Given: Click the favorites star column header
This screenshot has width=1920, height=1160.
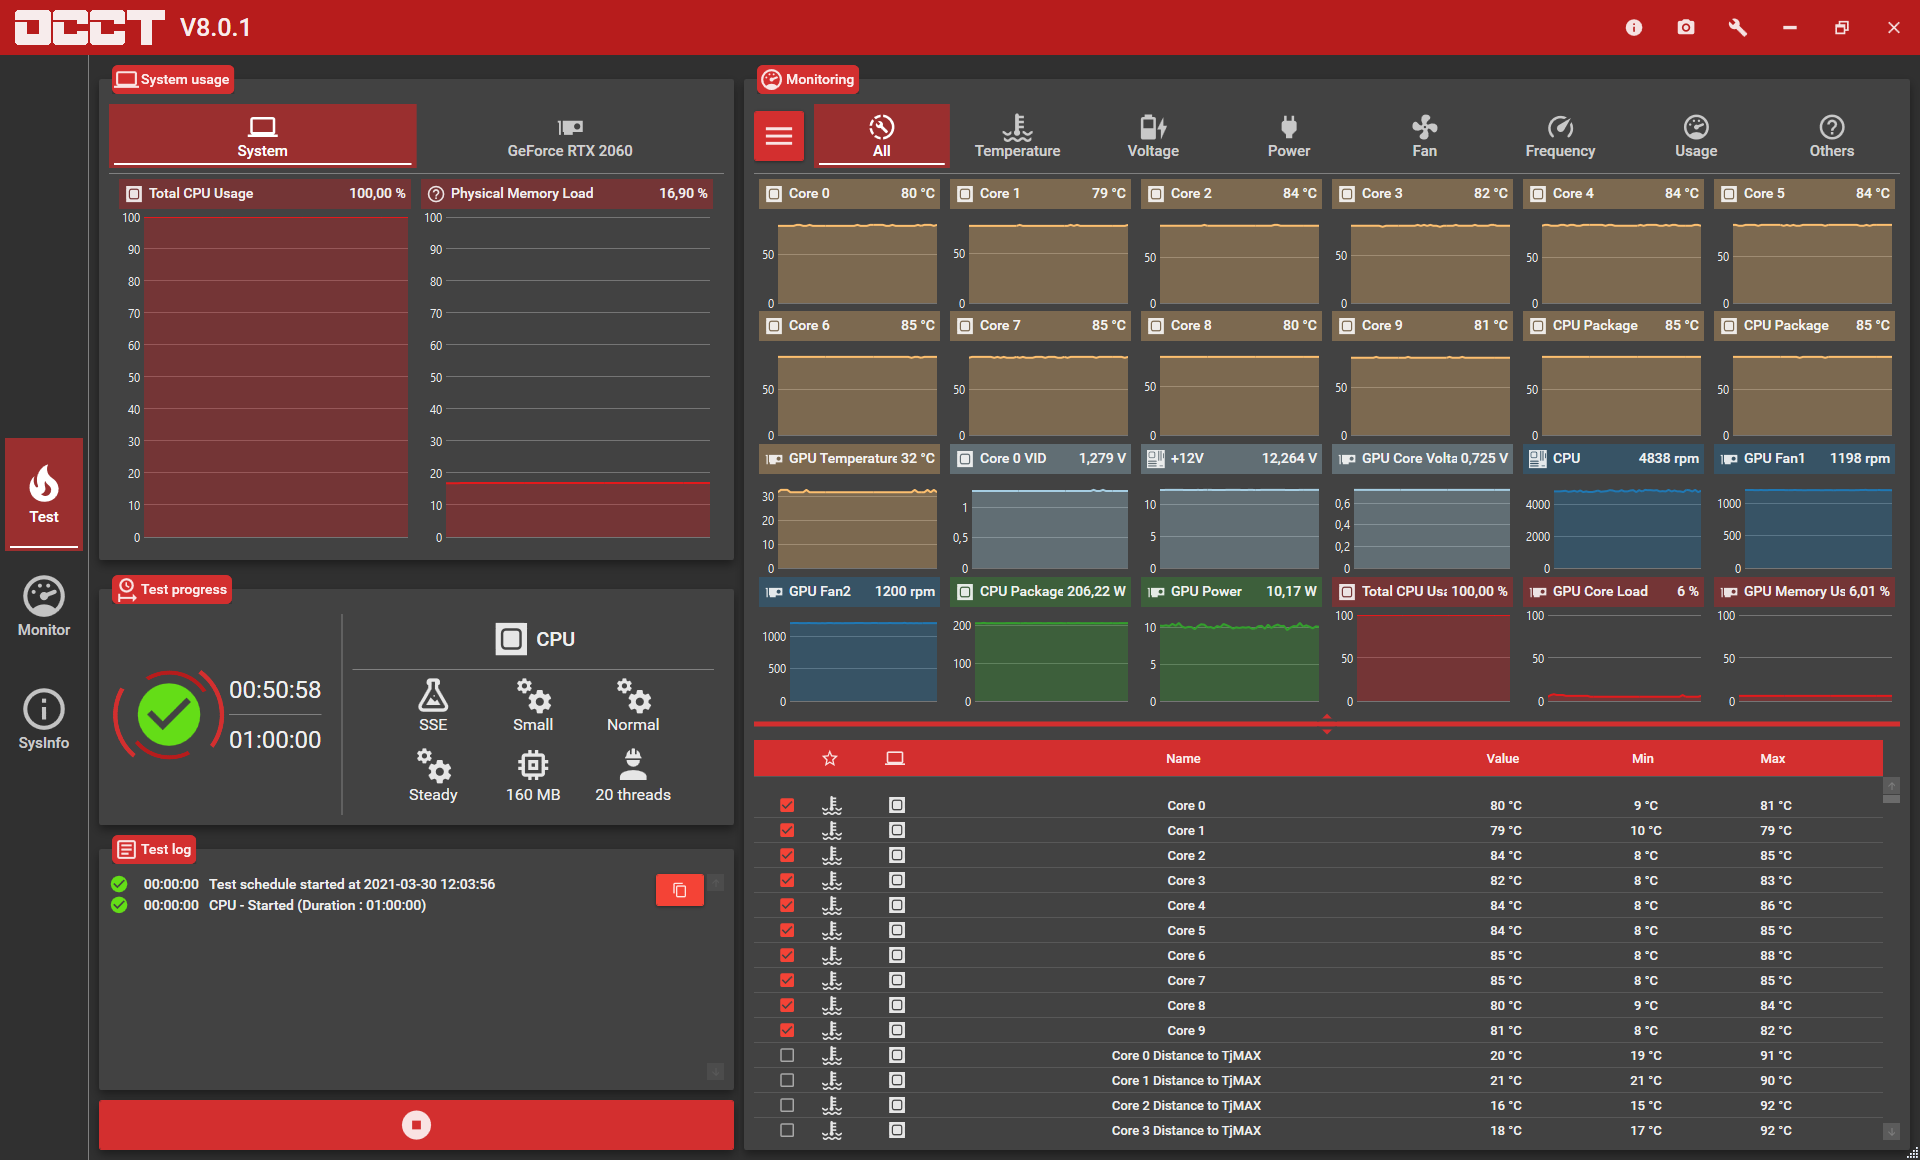Looking at the screenshot, I should pyautogui.click(x=830, y=759).
